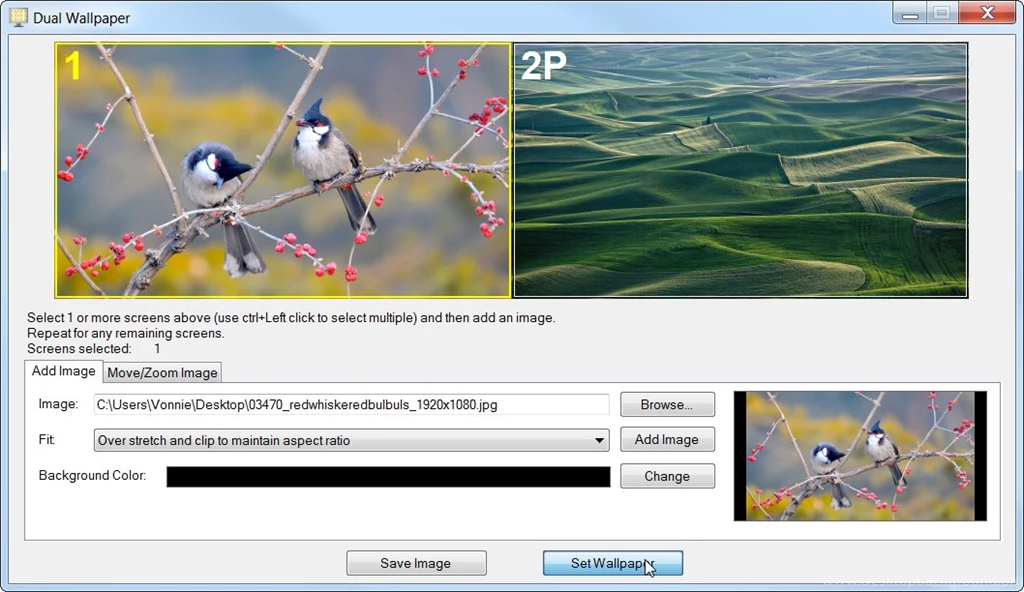1024x592 pixels.
Task: Click the 'Dual Wallpaper' window title text
Action: coord(82,18)
